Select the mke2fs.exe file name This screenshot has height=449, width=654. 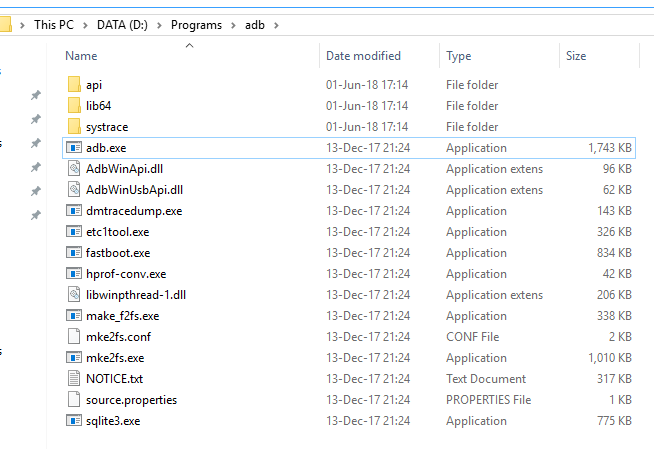(x=115, y=358)
